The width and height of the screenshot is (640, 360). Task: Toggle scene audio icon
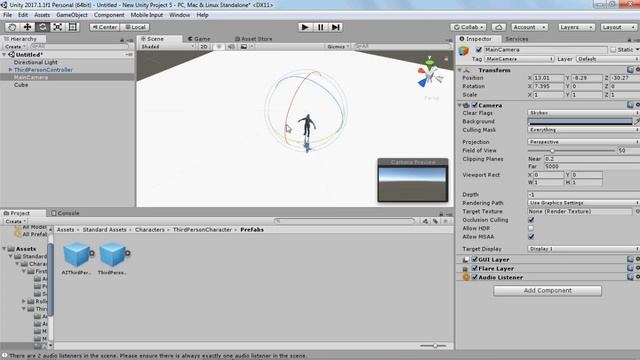click(x=231, y=47)
